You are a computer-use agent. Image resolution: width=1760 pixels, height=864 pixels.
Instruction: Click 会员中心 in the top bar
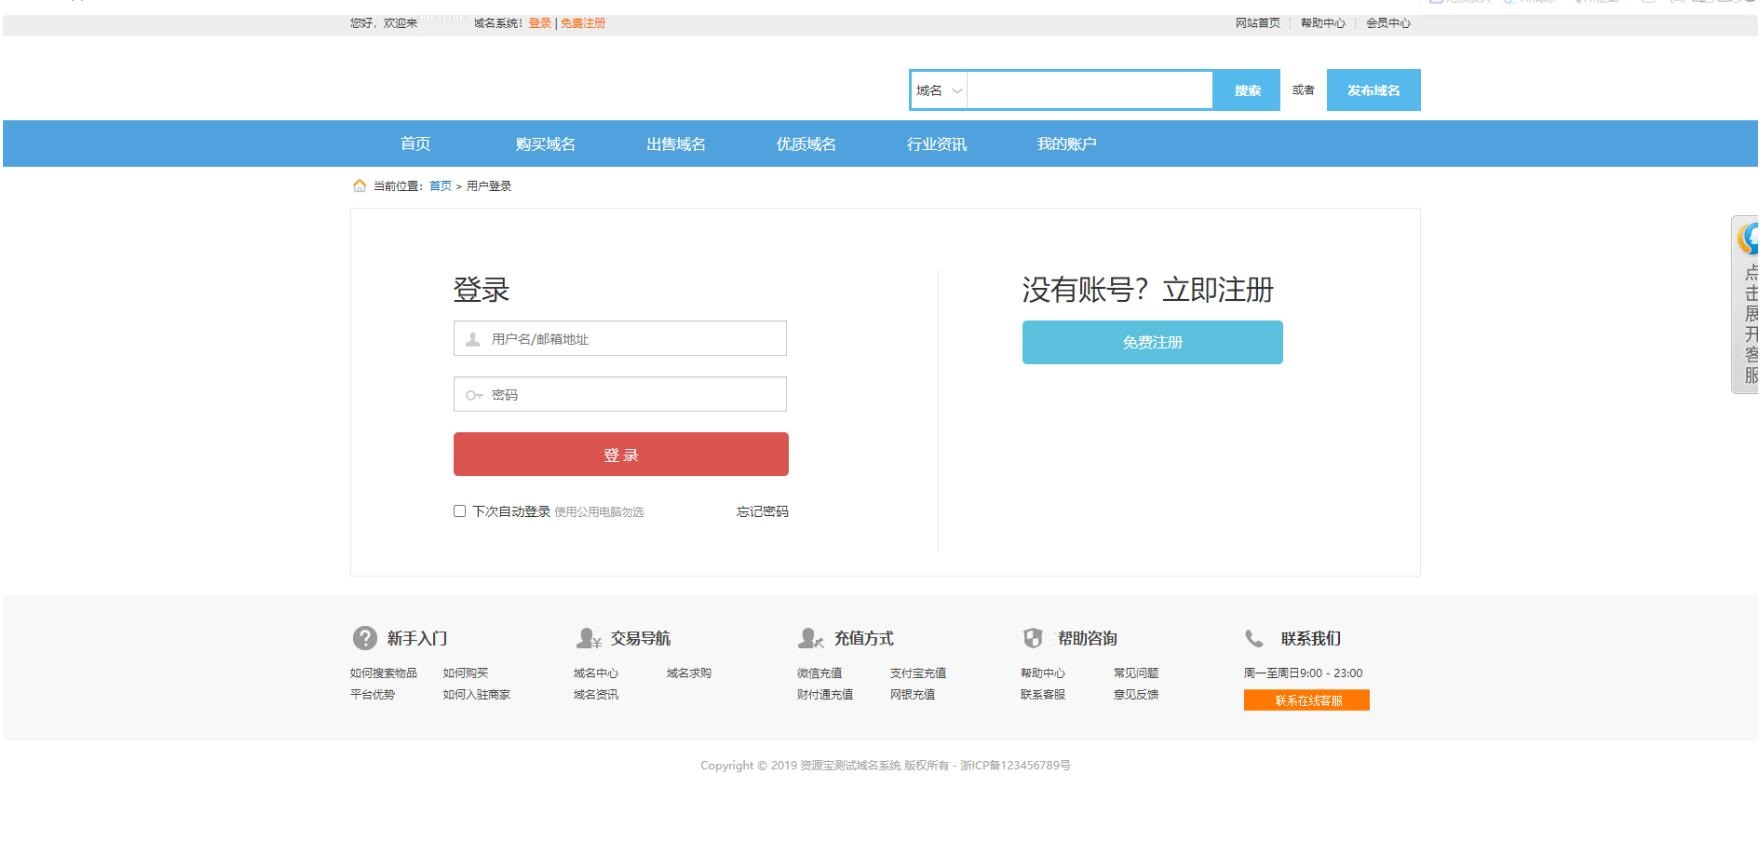tap(1388, 23)
